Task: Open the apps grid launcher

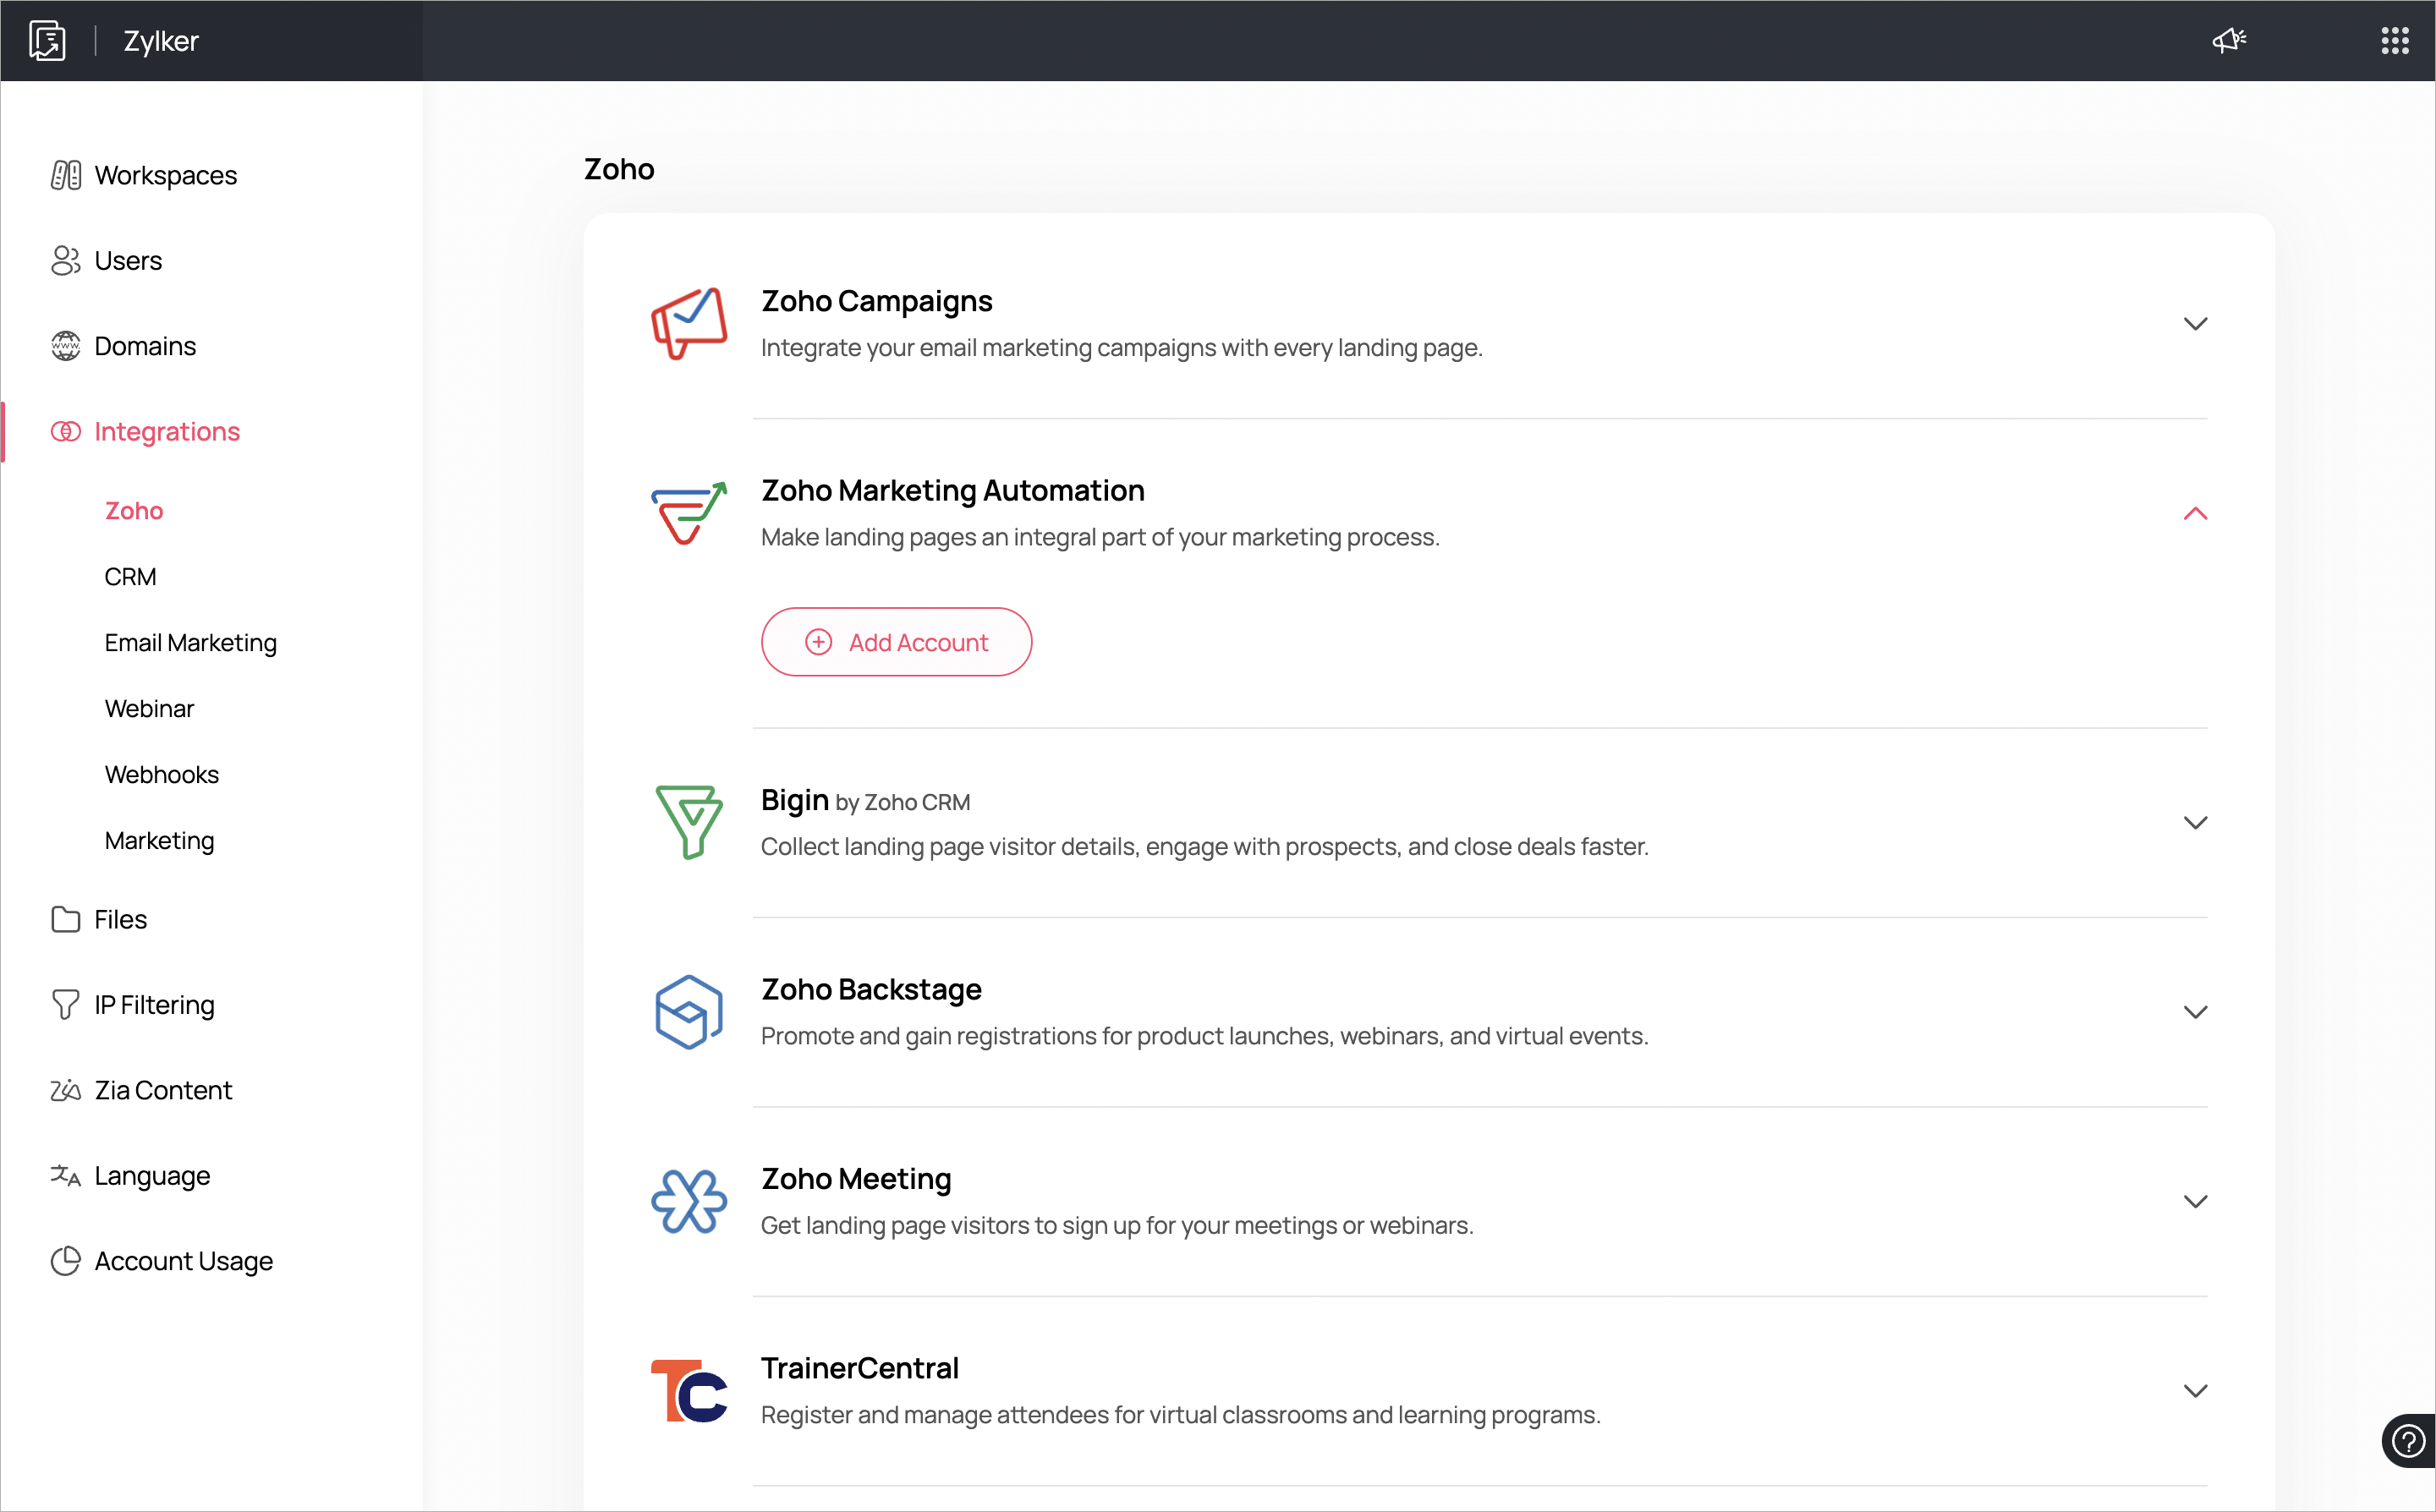Action: click(2394, 40)
